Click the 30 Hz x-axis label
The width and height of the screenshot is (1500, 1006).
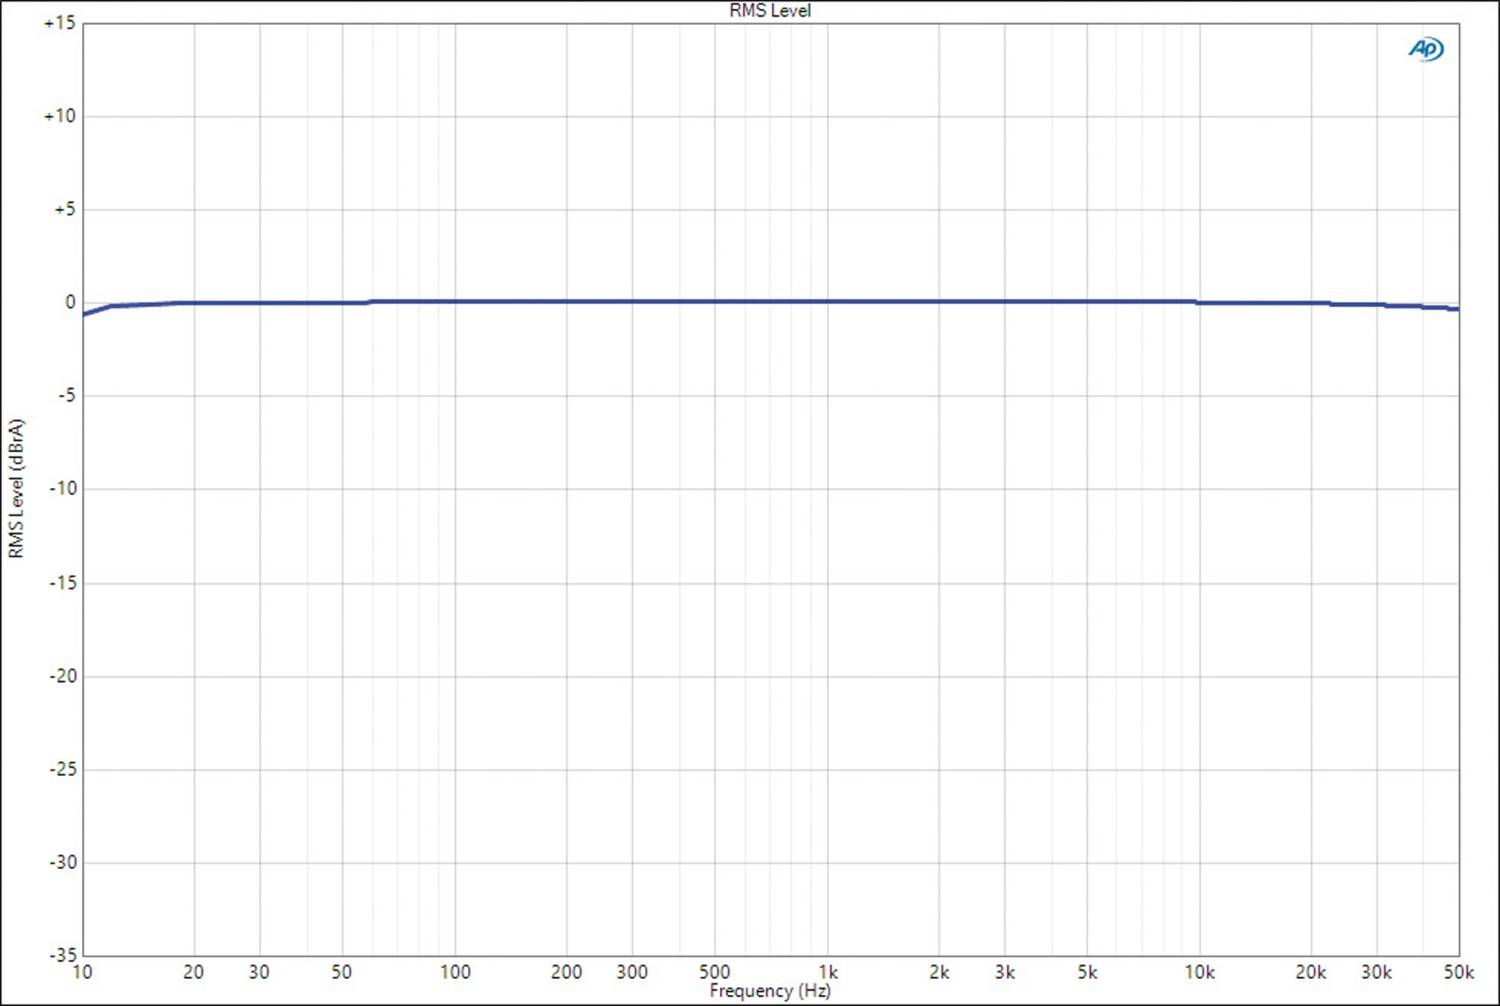(x=259, y=972)
